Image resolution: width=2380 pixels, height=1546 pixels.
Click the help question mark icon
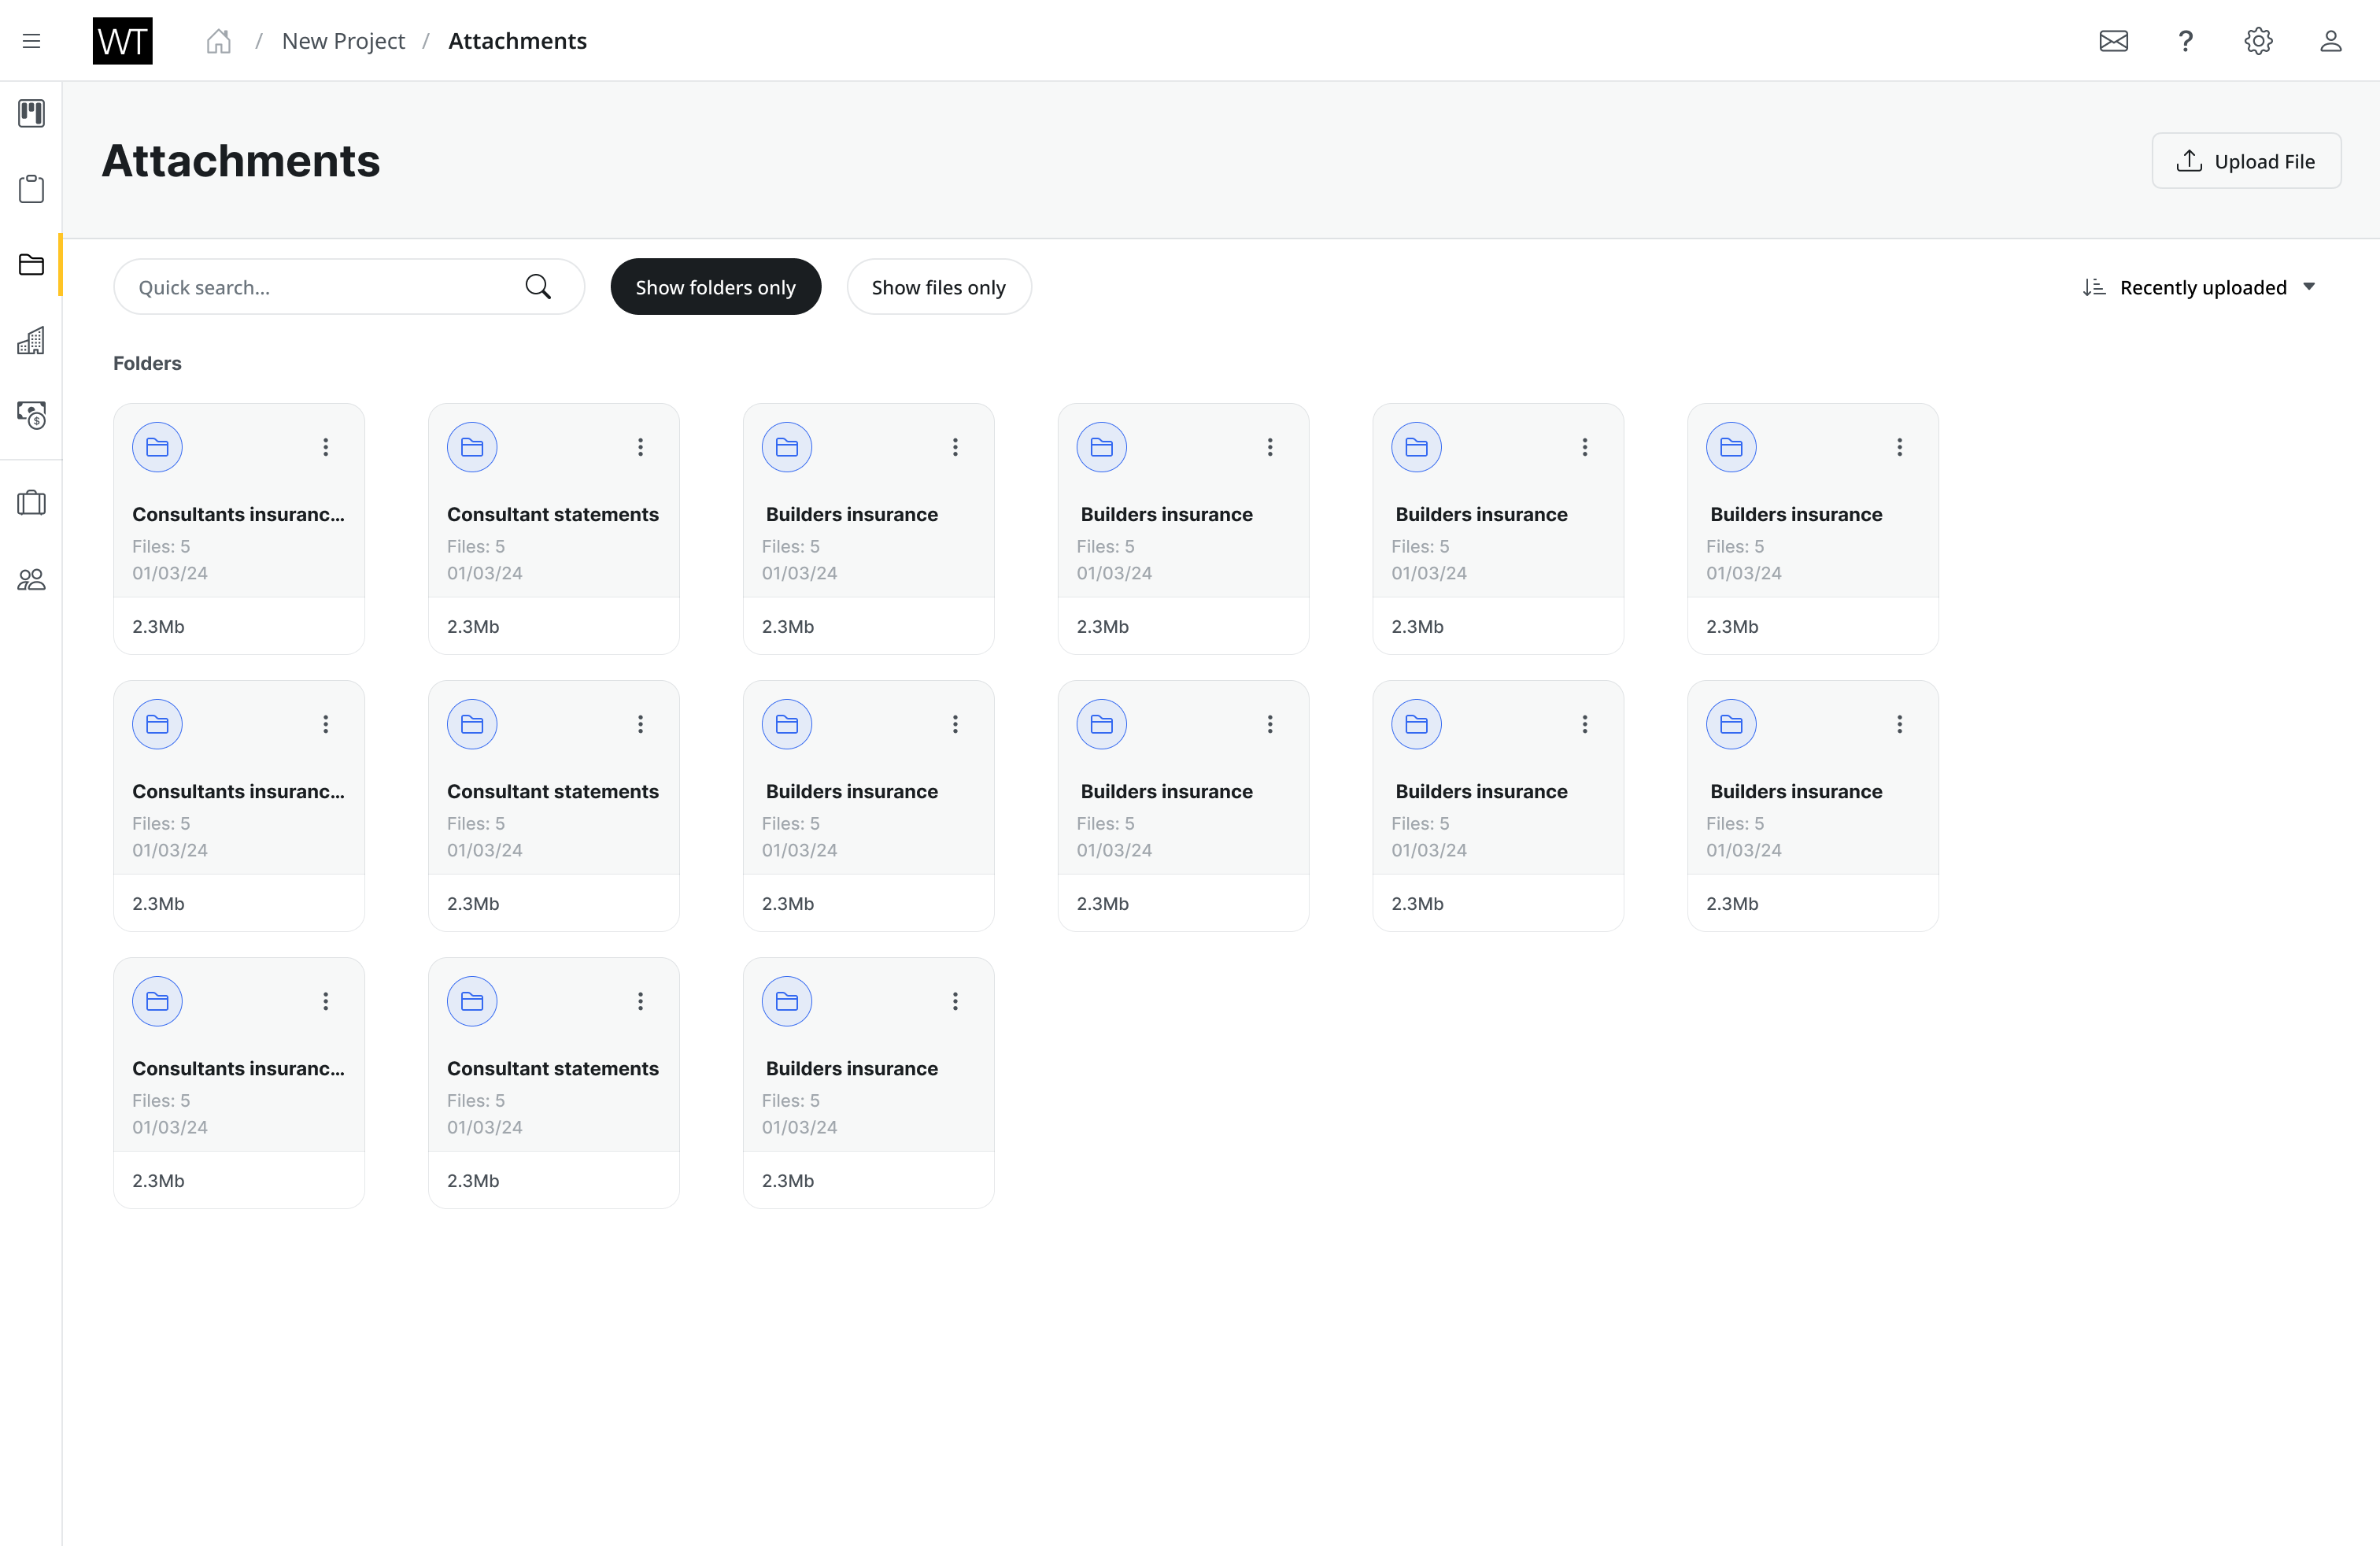click(x=2186, y=41)
